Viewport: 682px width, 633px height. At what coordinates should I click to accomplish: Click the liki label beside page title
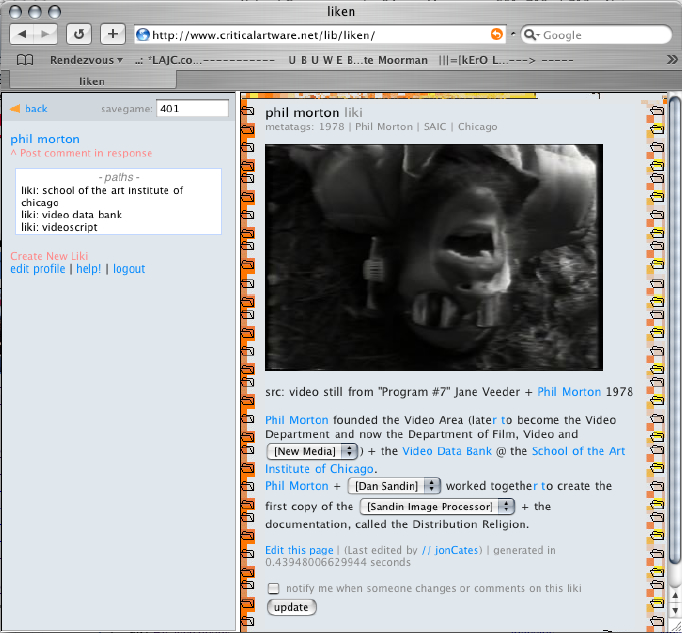coord(353,113)
